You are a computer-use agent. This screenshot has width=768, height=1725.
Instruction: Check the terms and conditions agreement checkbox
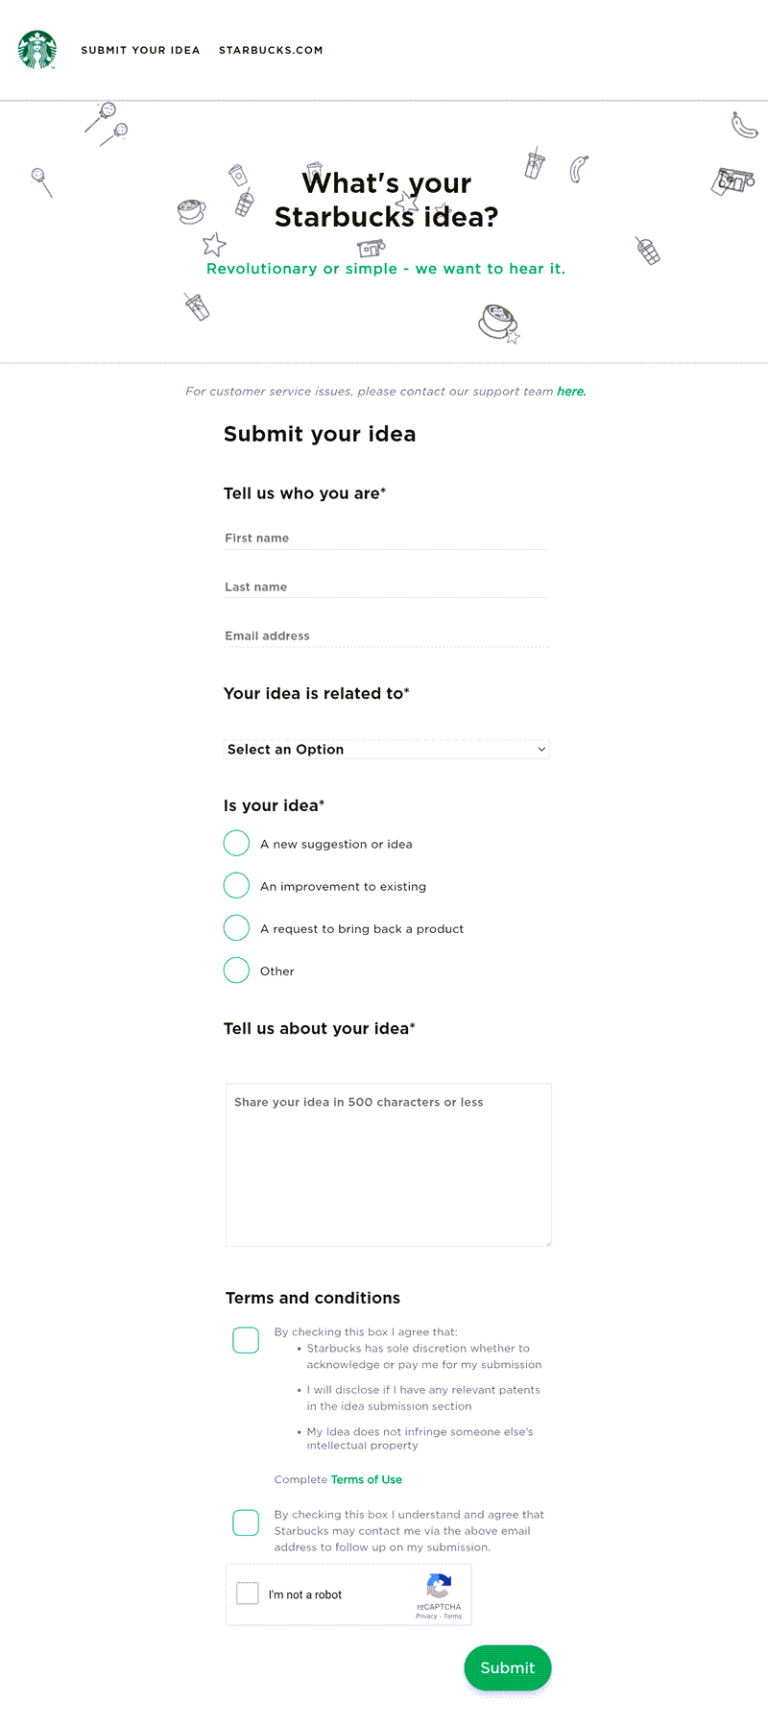[245, 1339]
